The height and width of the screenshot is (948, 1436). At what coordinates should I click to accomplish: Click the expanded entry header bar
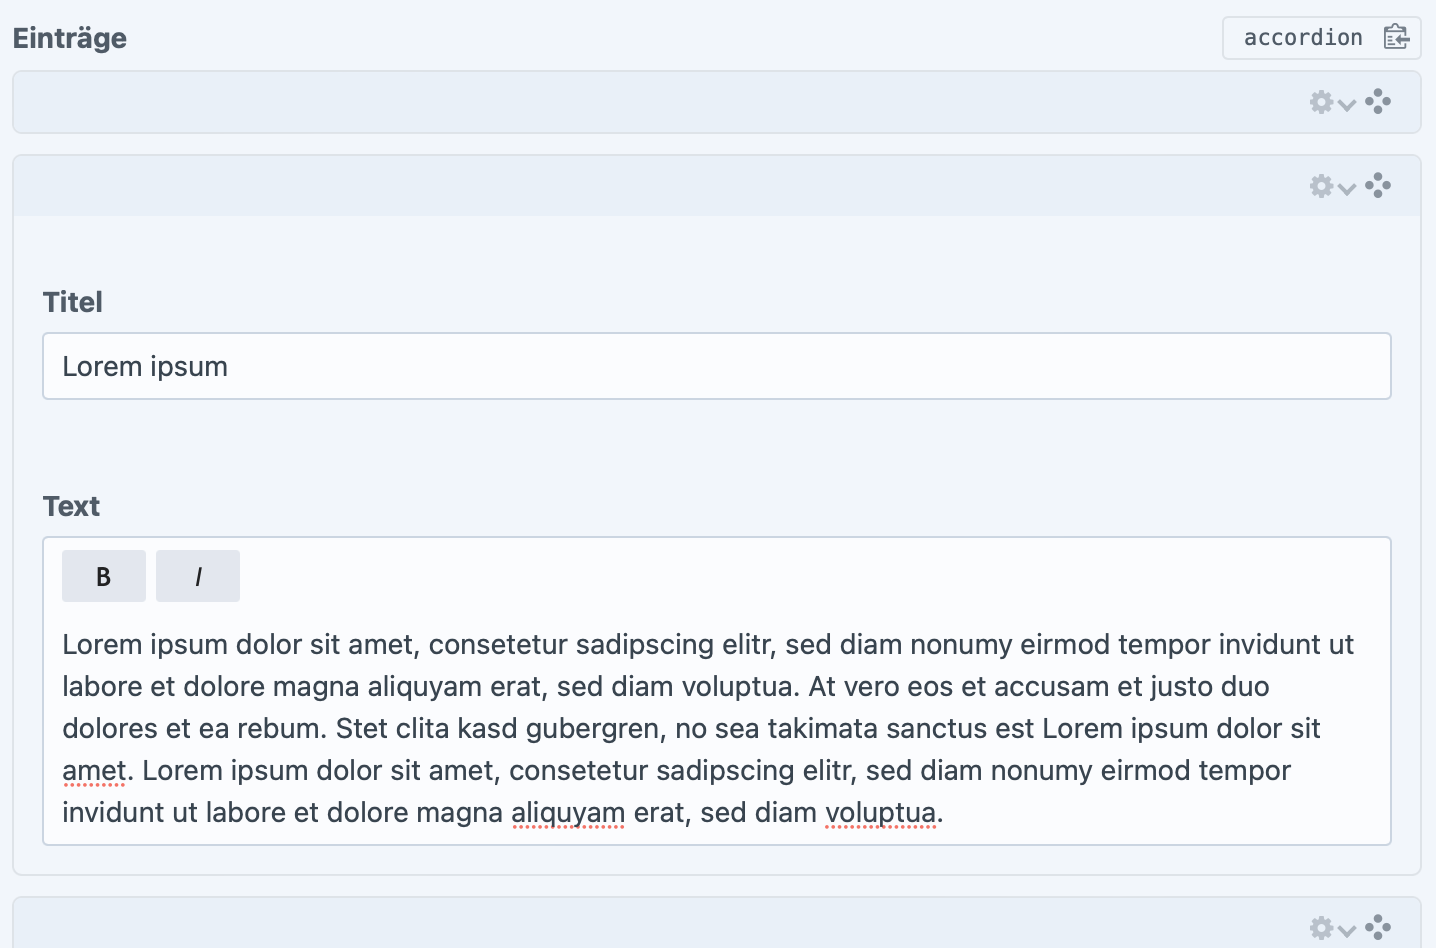pos(650,186)
